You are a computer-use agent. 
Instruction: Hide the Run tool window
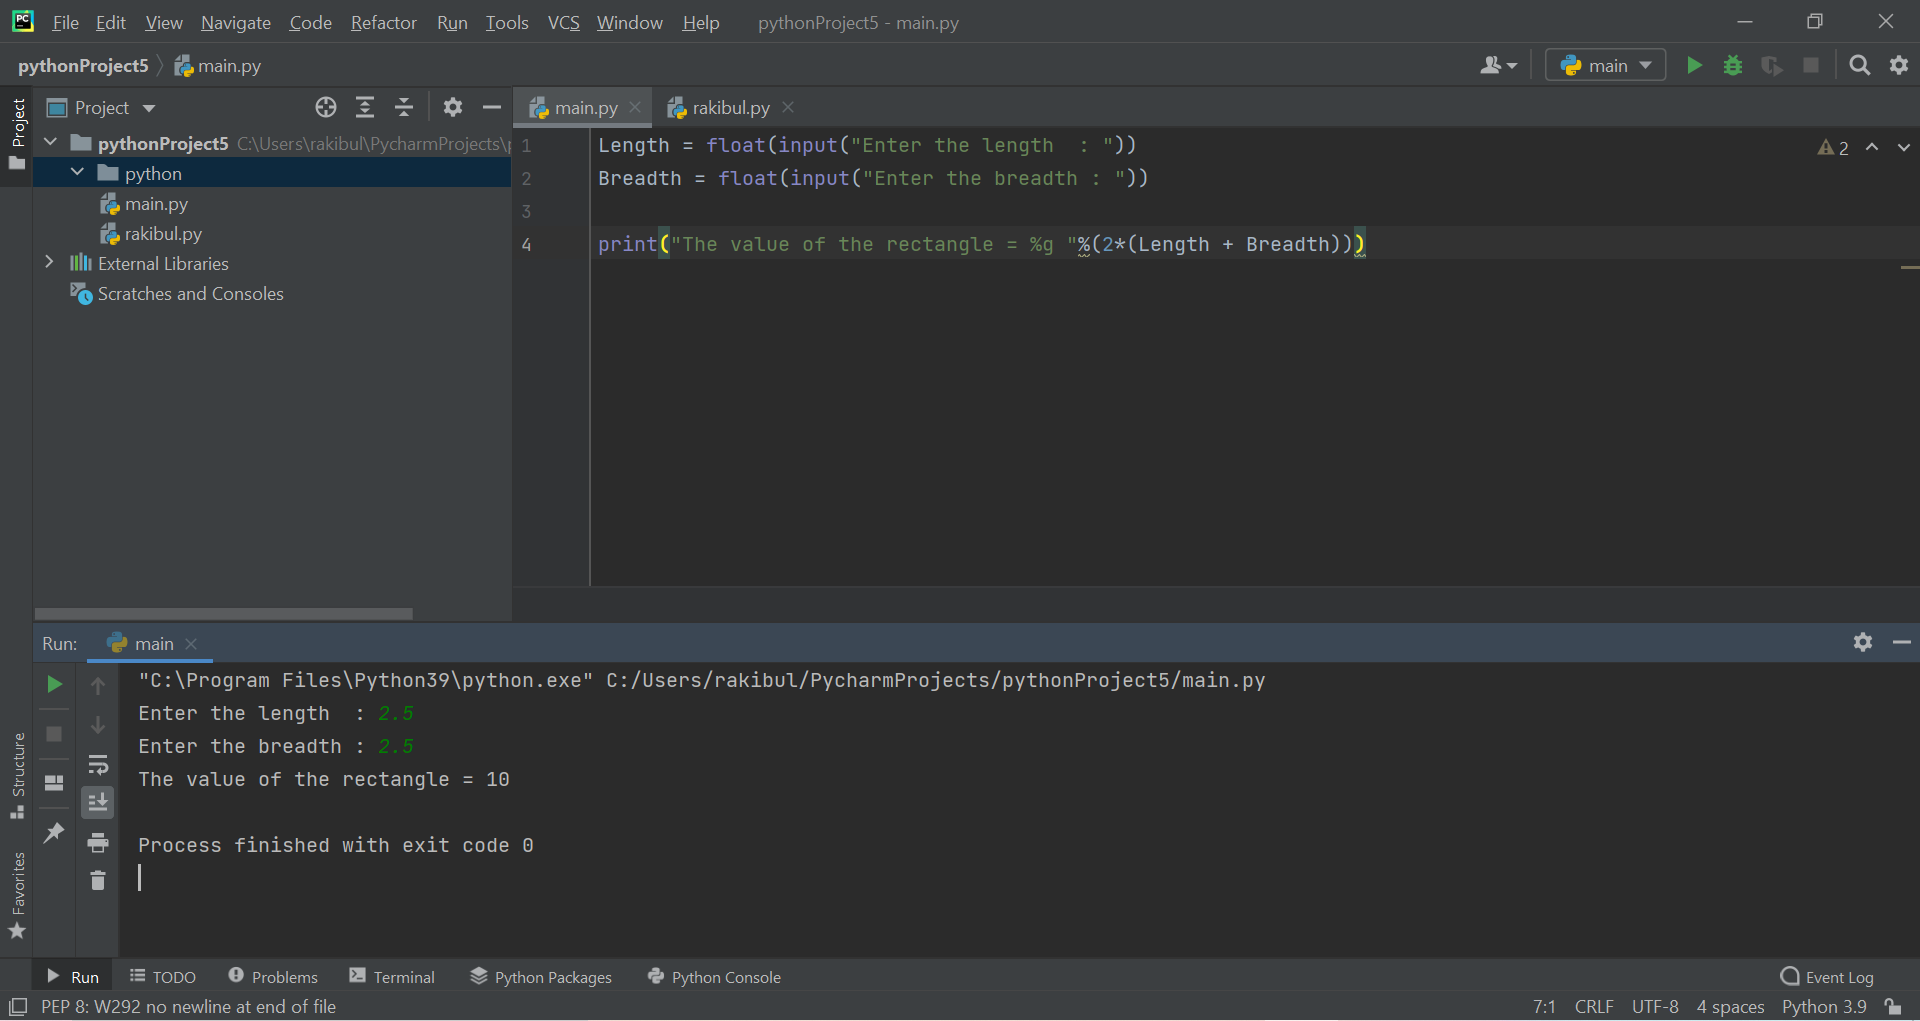pyautogui.click(x=1902, y=642)
